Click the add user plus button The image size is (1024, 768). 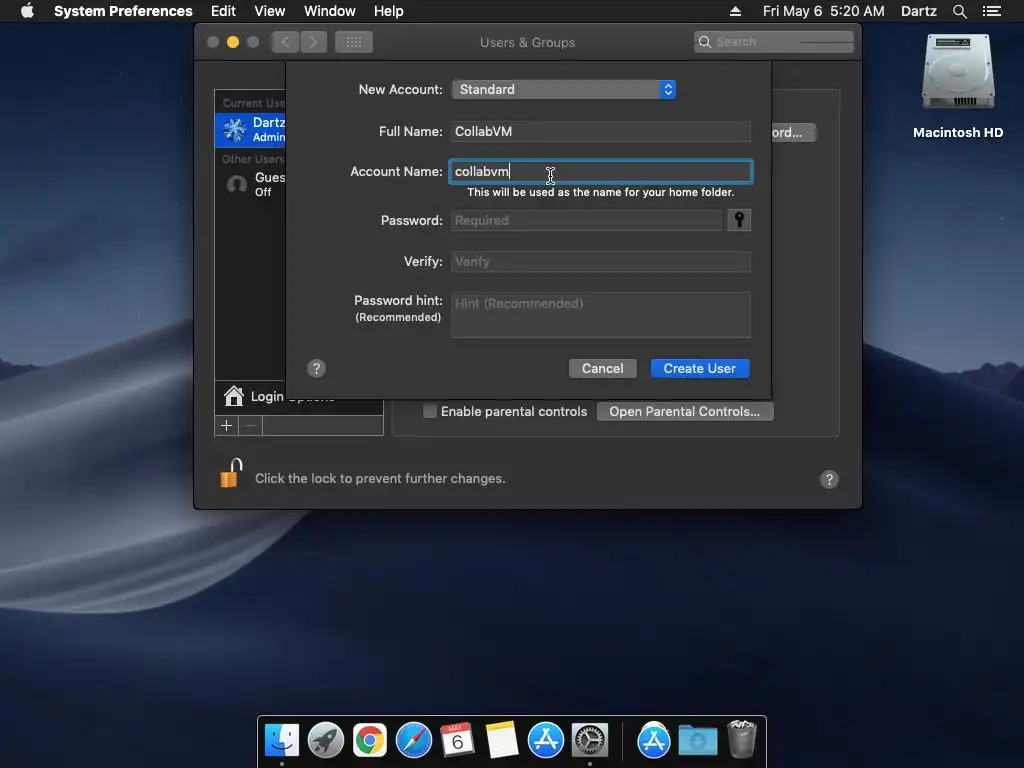click(227, 426)
